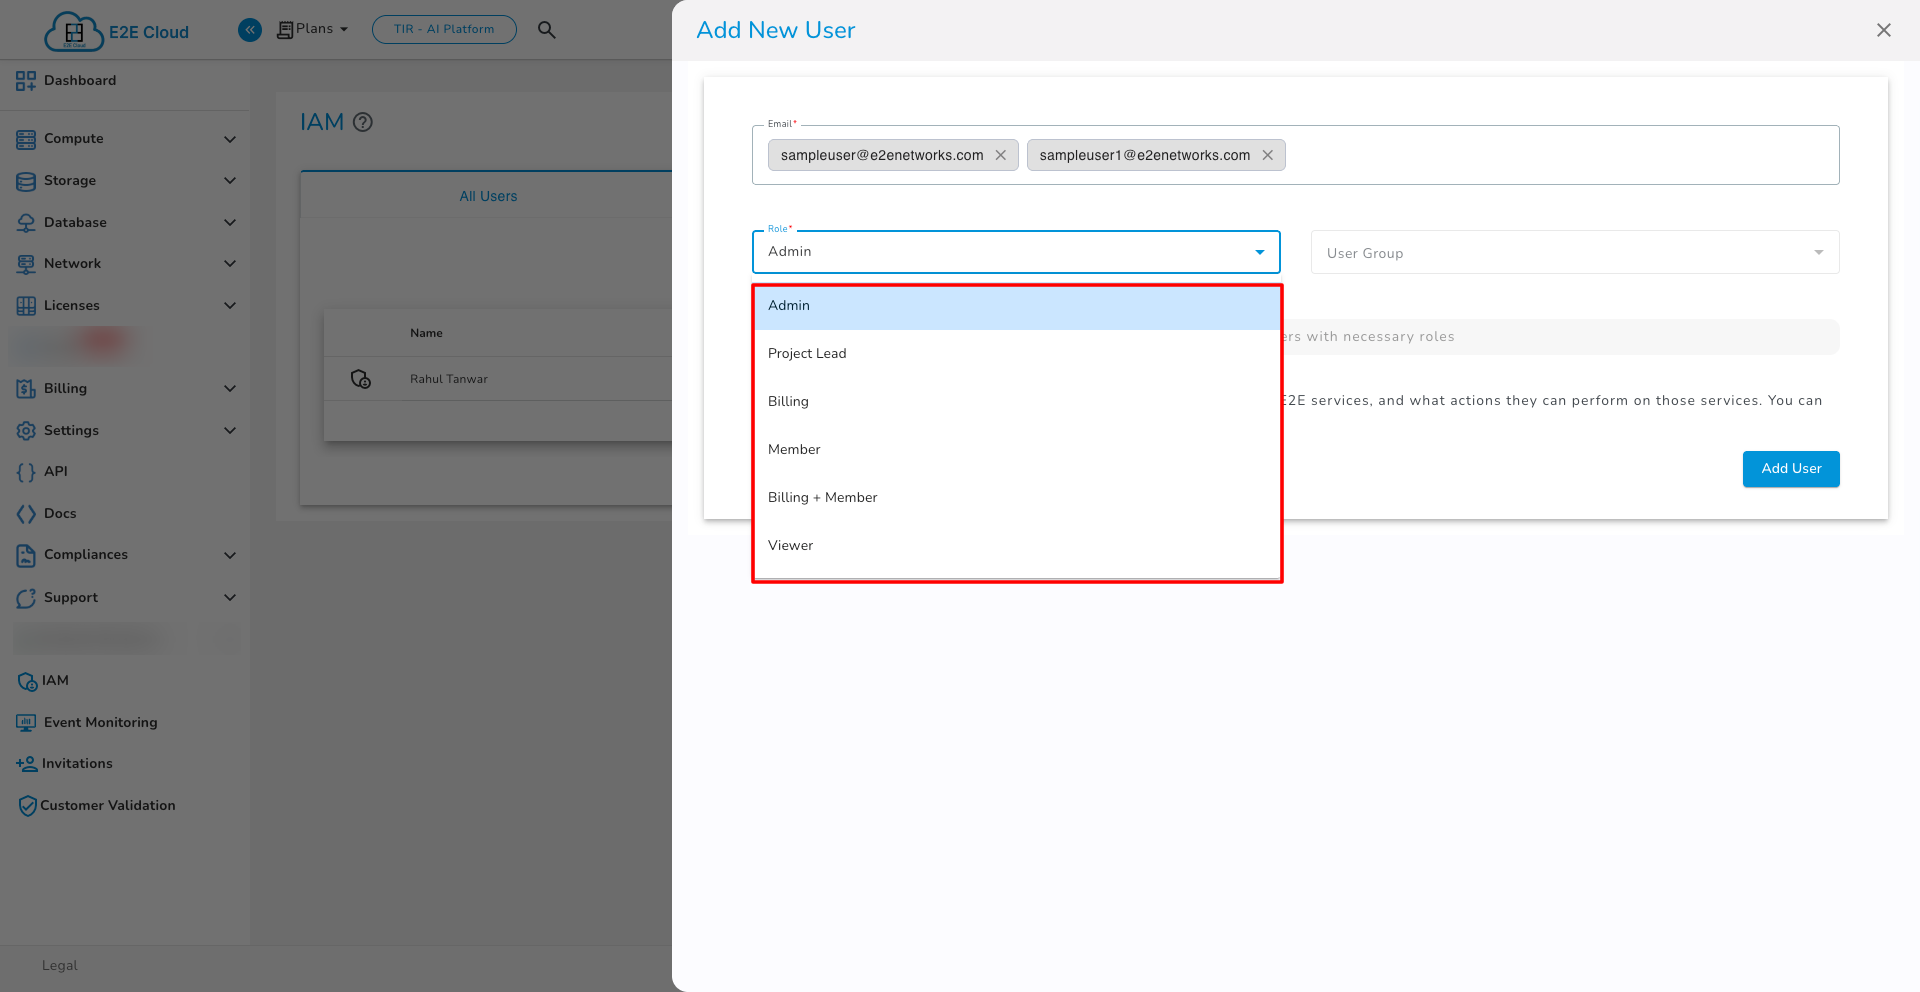Click the Add User button

click(x=1790, y=469)
